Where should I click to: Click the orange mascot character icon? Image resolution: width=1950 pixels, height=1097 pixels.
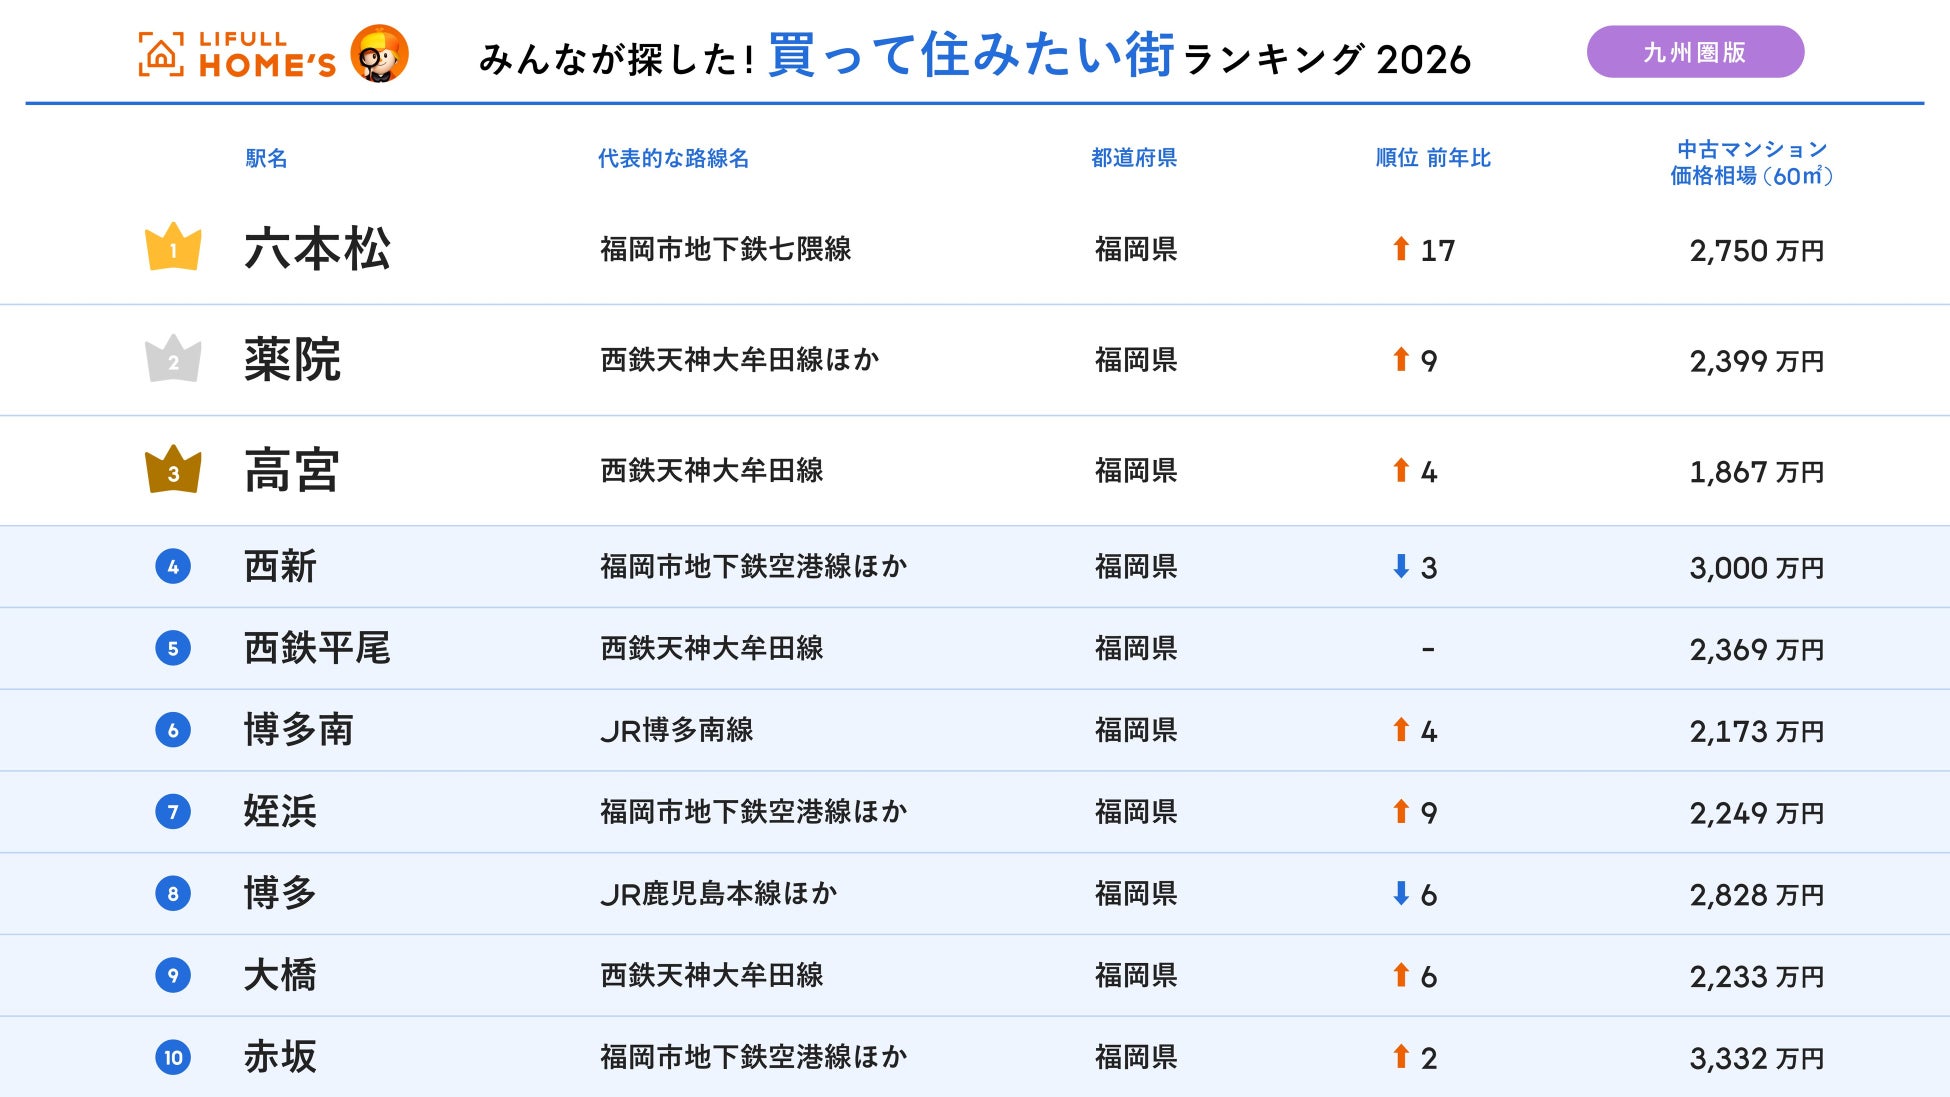tap(380, 53)
